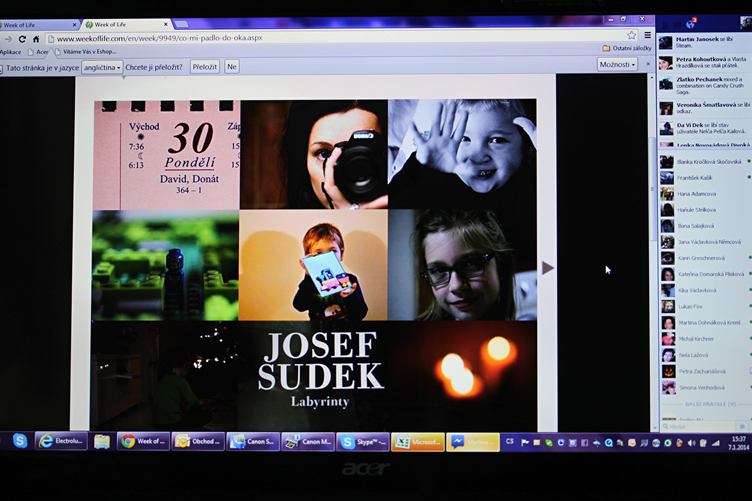Viewport: 752px width, 501px height.
Task: Open the Canon S taskbar window
Action: coord(253,442)
